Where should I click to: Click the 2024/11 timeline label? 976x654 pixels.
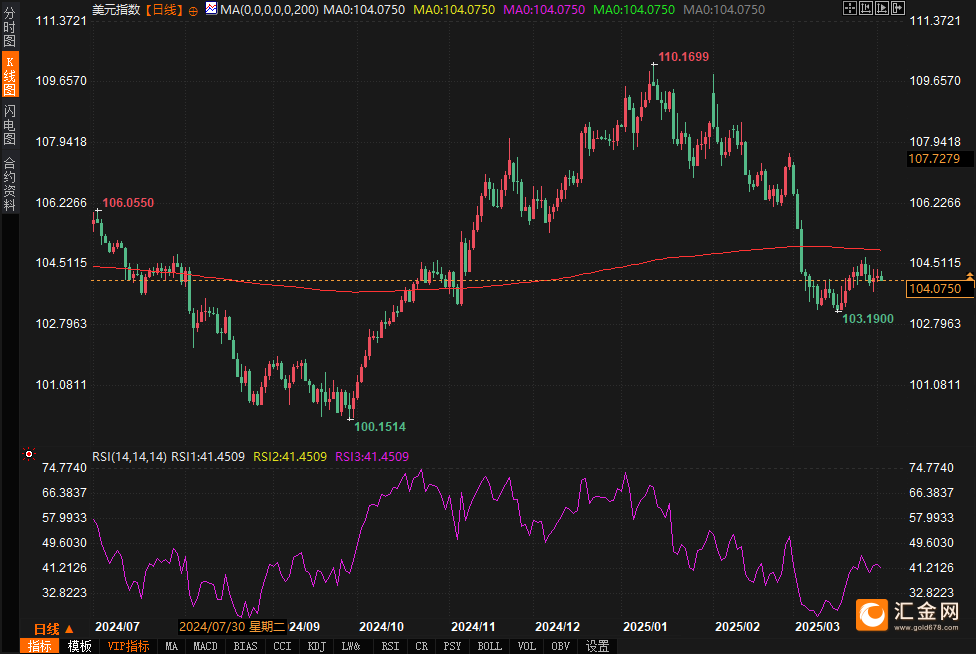(x=473, y=627)
